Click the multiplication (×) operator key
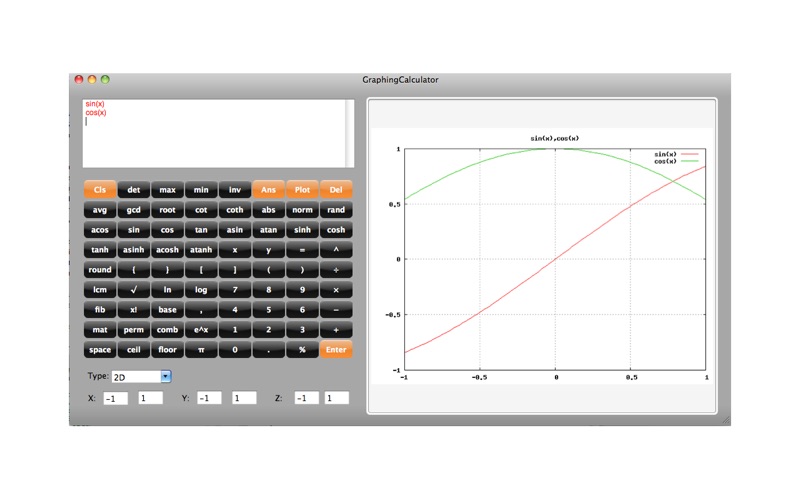This screenshot has width=800, height=500. tap(336, 290)
